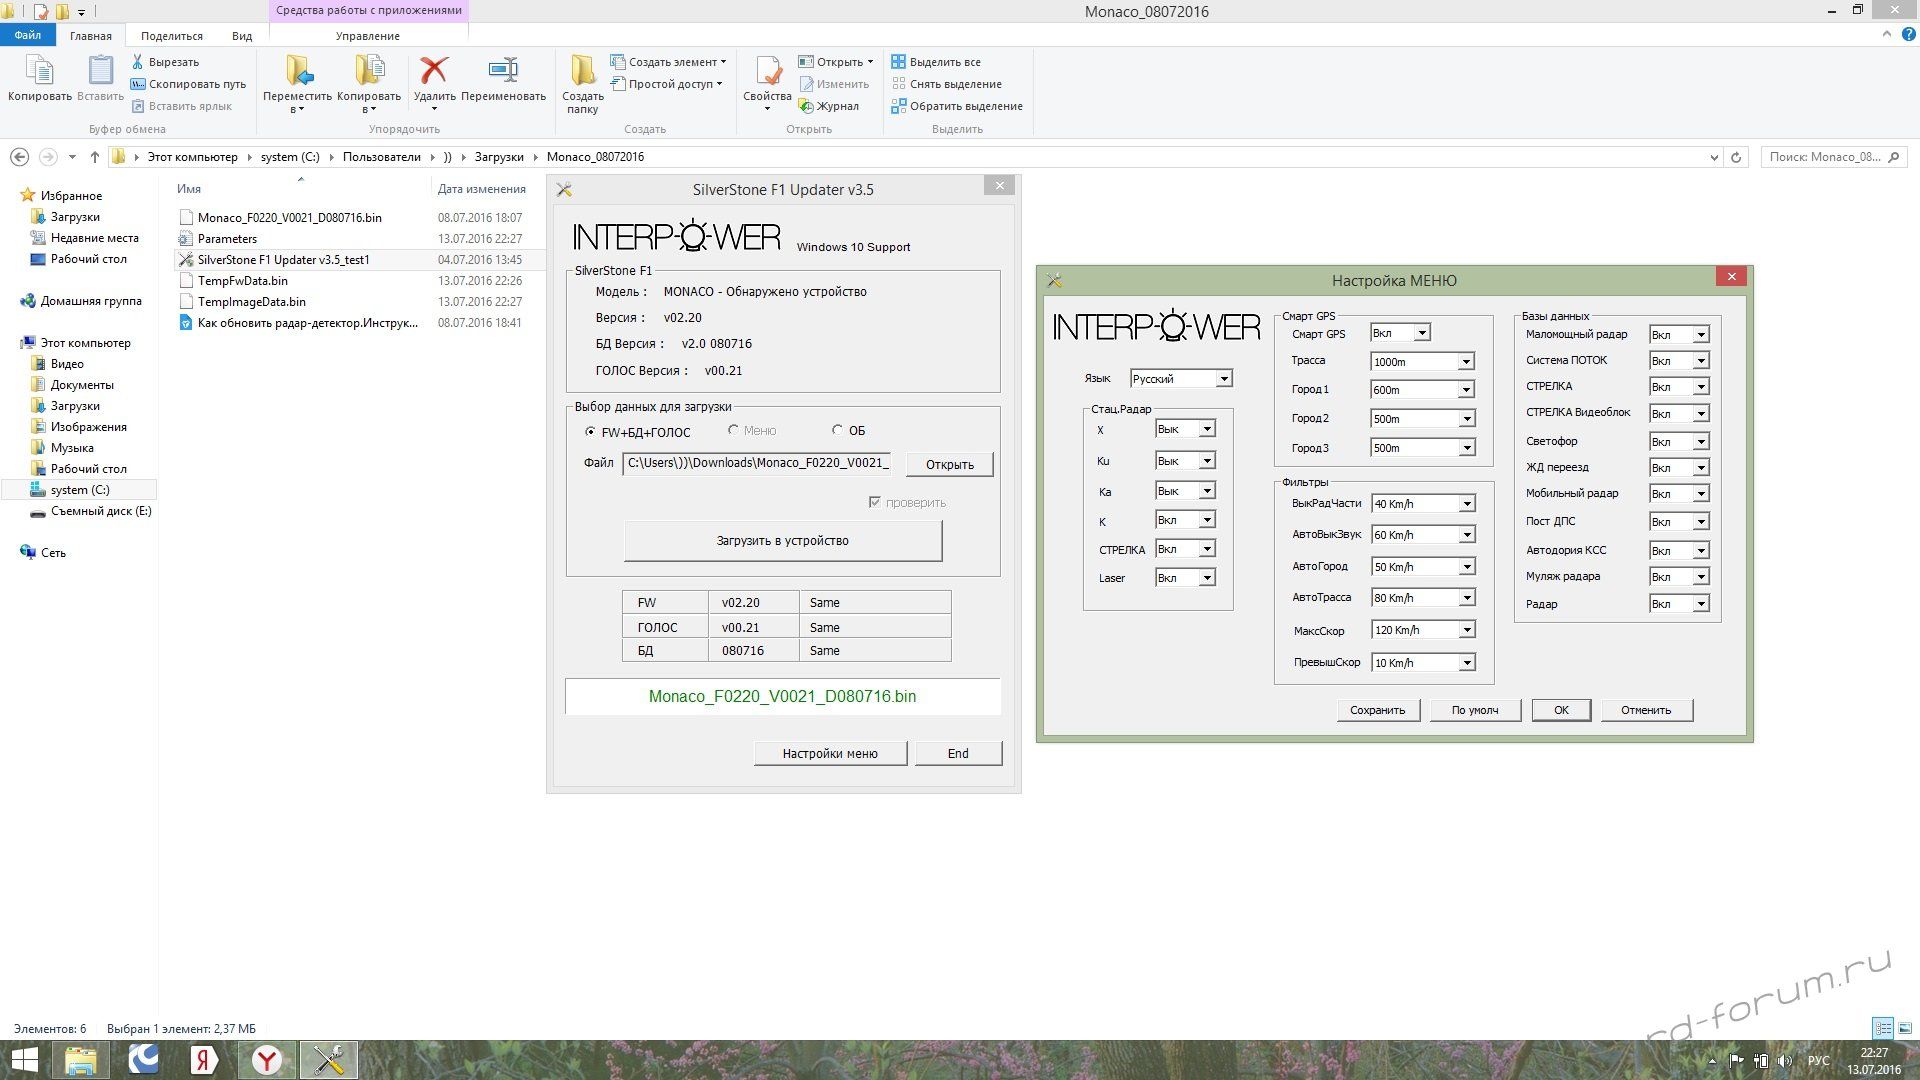Image resolution: width=1920 pixels, height=1080 pixels.
Task: Select Загрузки under Избранное sidebar
Action: tap(75, 217)
